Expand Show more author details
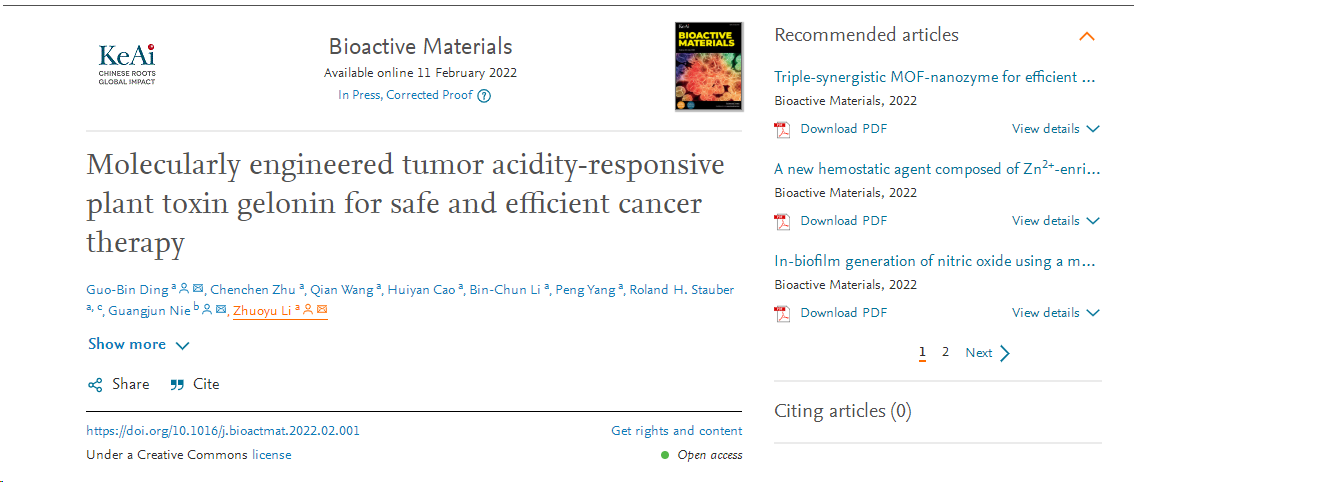 tap(138, 345)
